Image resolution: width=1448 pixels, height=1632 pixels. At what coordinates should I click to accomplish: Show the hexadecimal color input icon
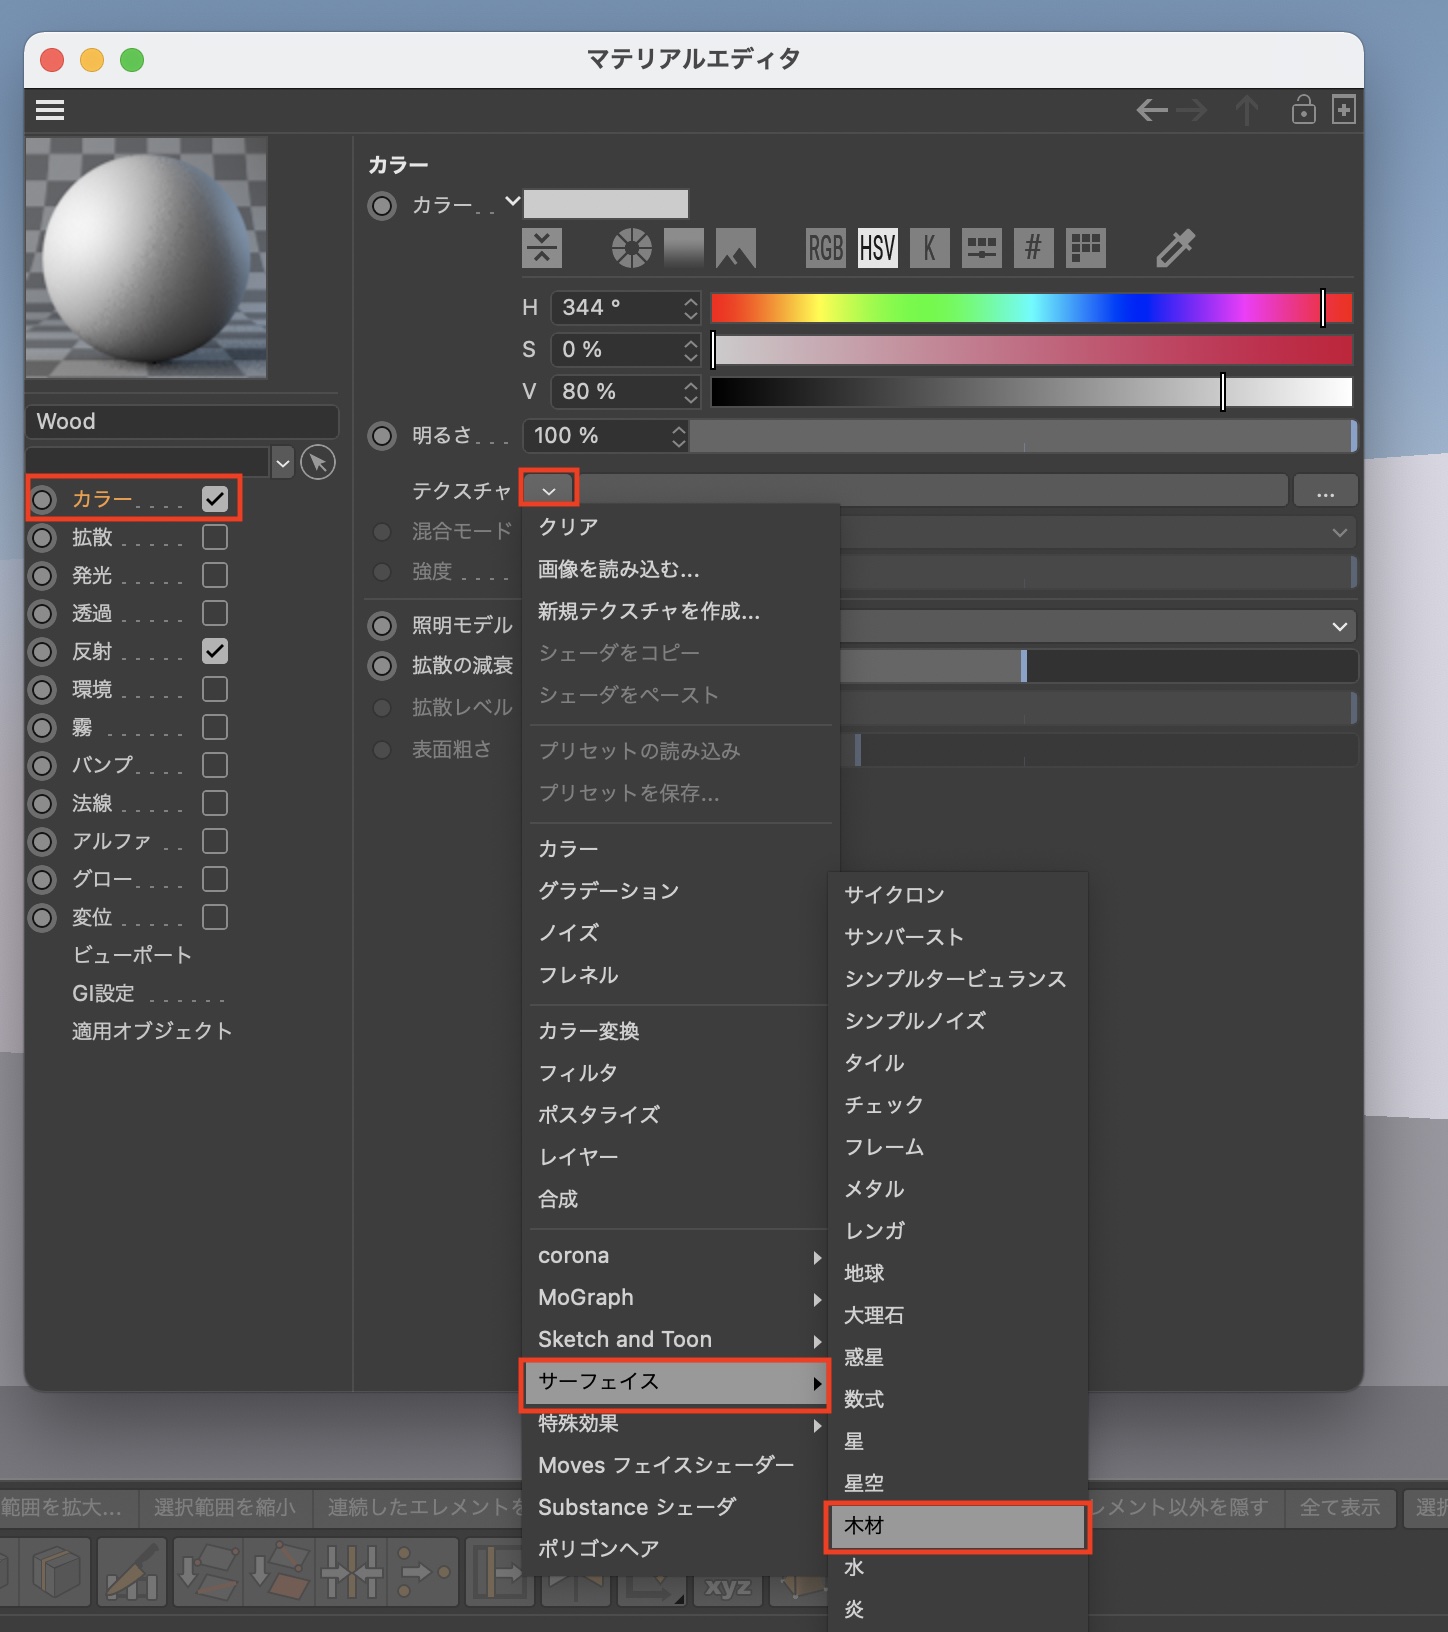coord(1033,248)
